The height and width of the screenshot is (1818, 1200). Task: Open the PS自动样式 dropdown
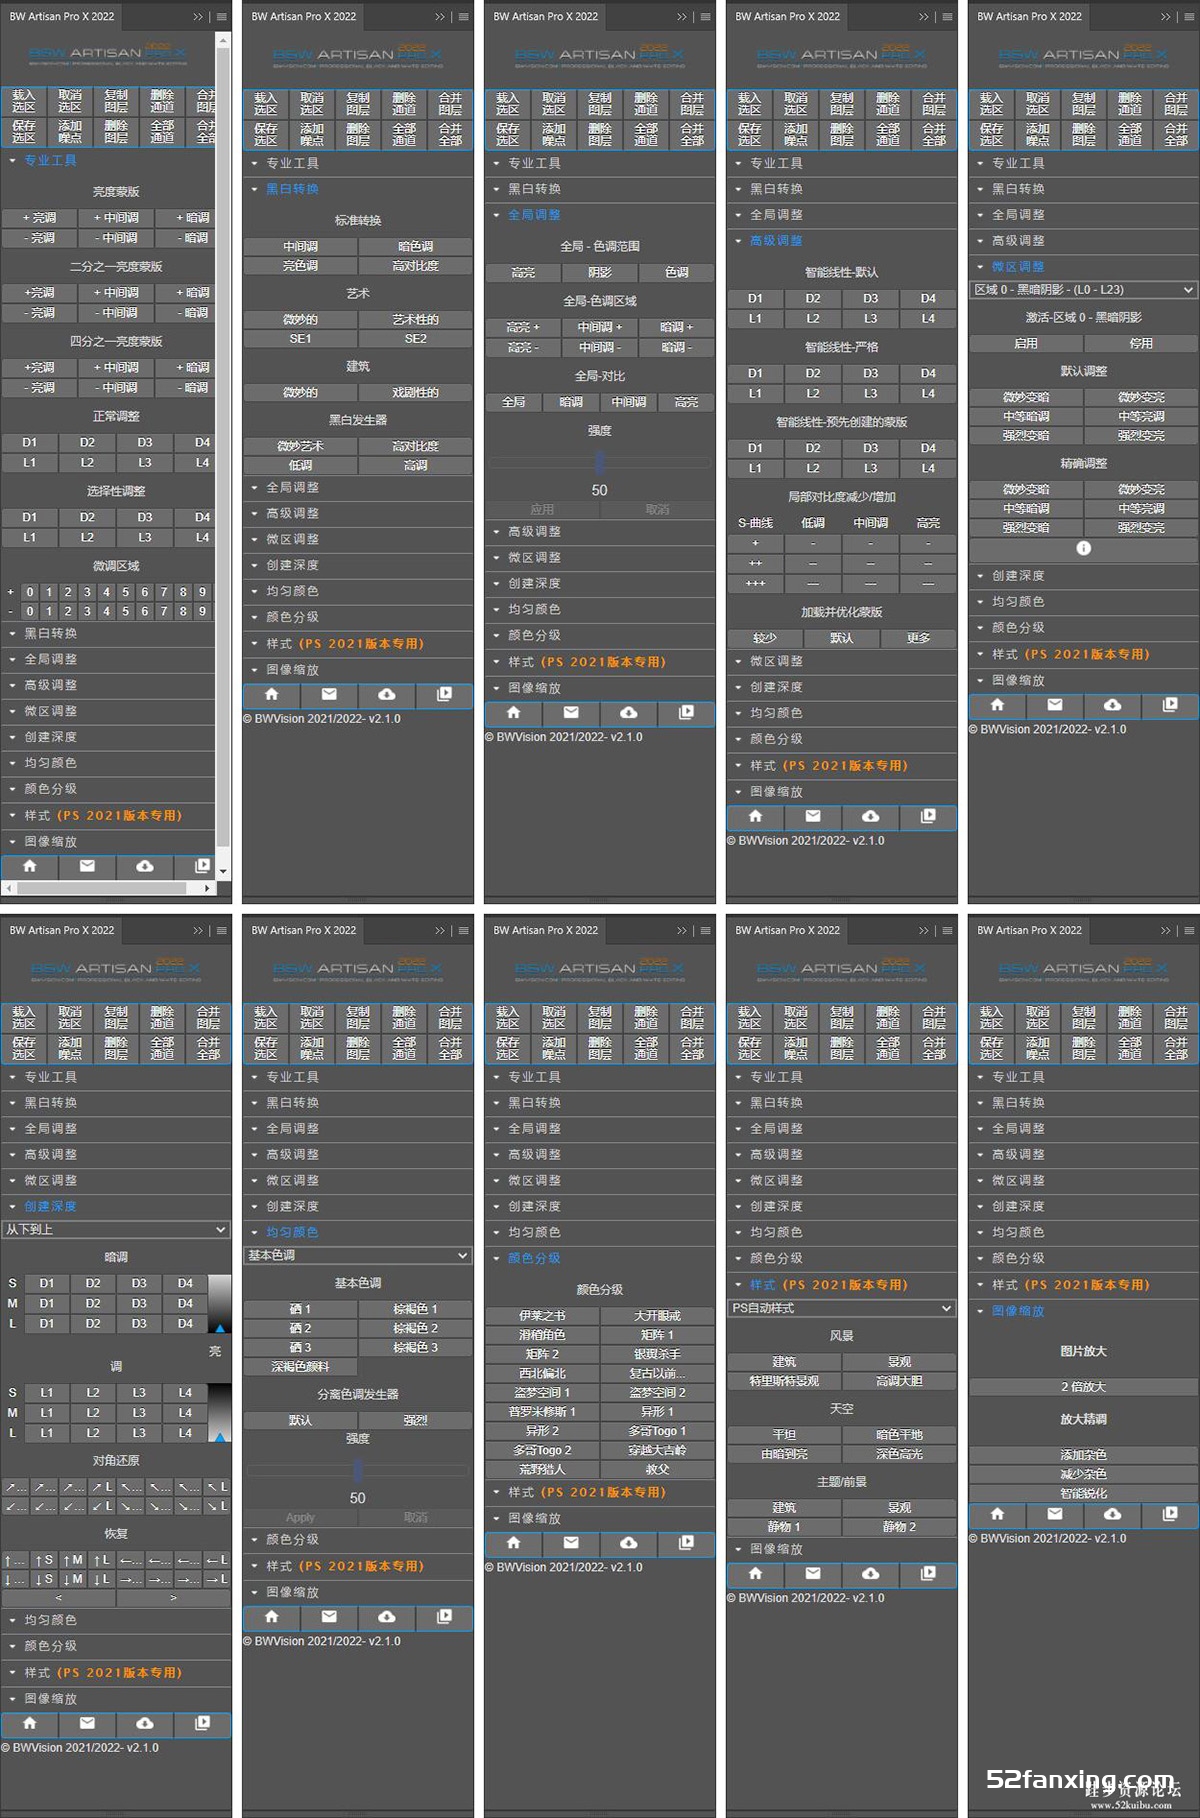842,1308
